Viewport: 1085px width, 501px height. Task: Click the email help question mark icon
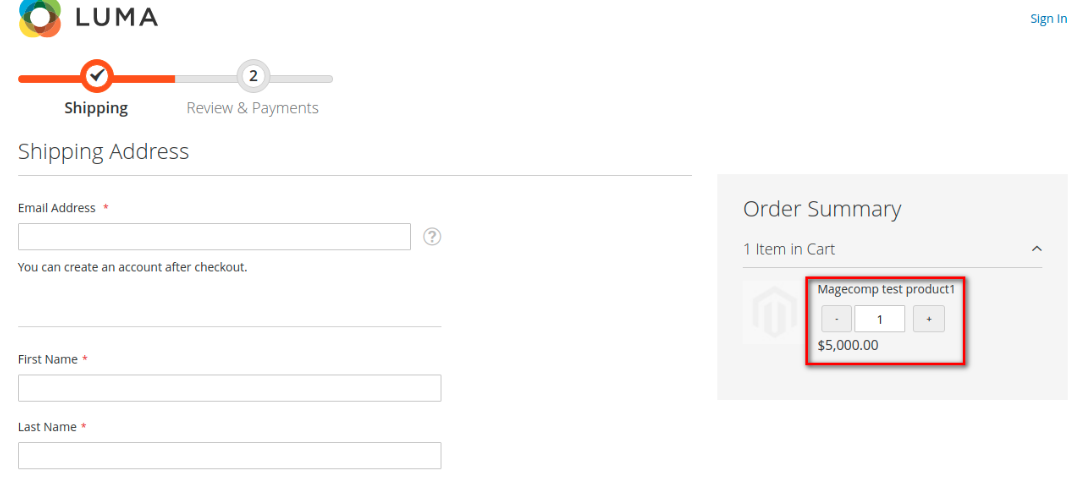[432, 236]
